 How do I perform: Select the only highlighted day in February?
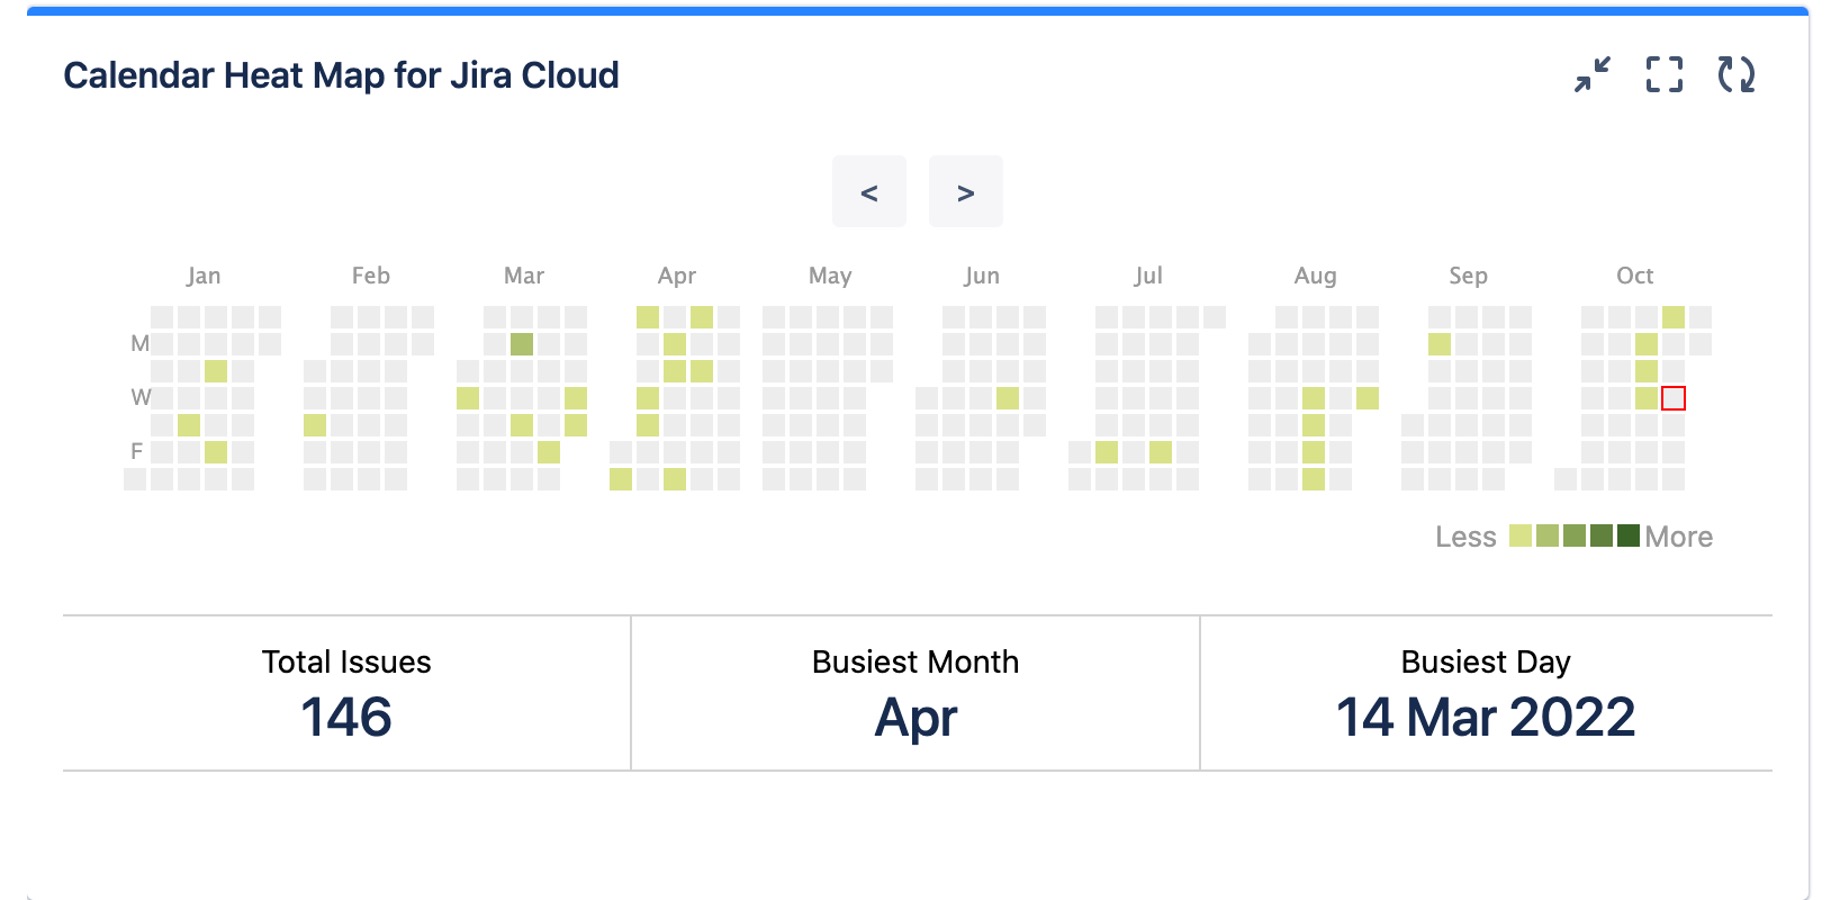point(315,425)
